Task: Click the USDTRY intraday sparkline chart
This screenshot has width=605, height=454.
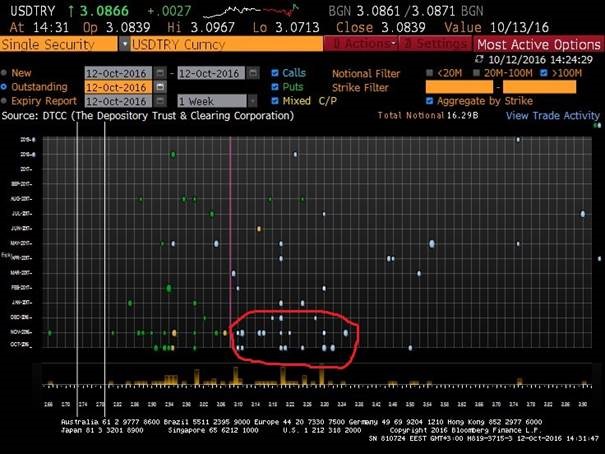Action: click(x=251, y=11)
